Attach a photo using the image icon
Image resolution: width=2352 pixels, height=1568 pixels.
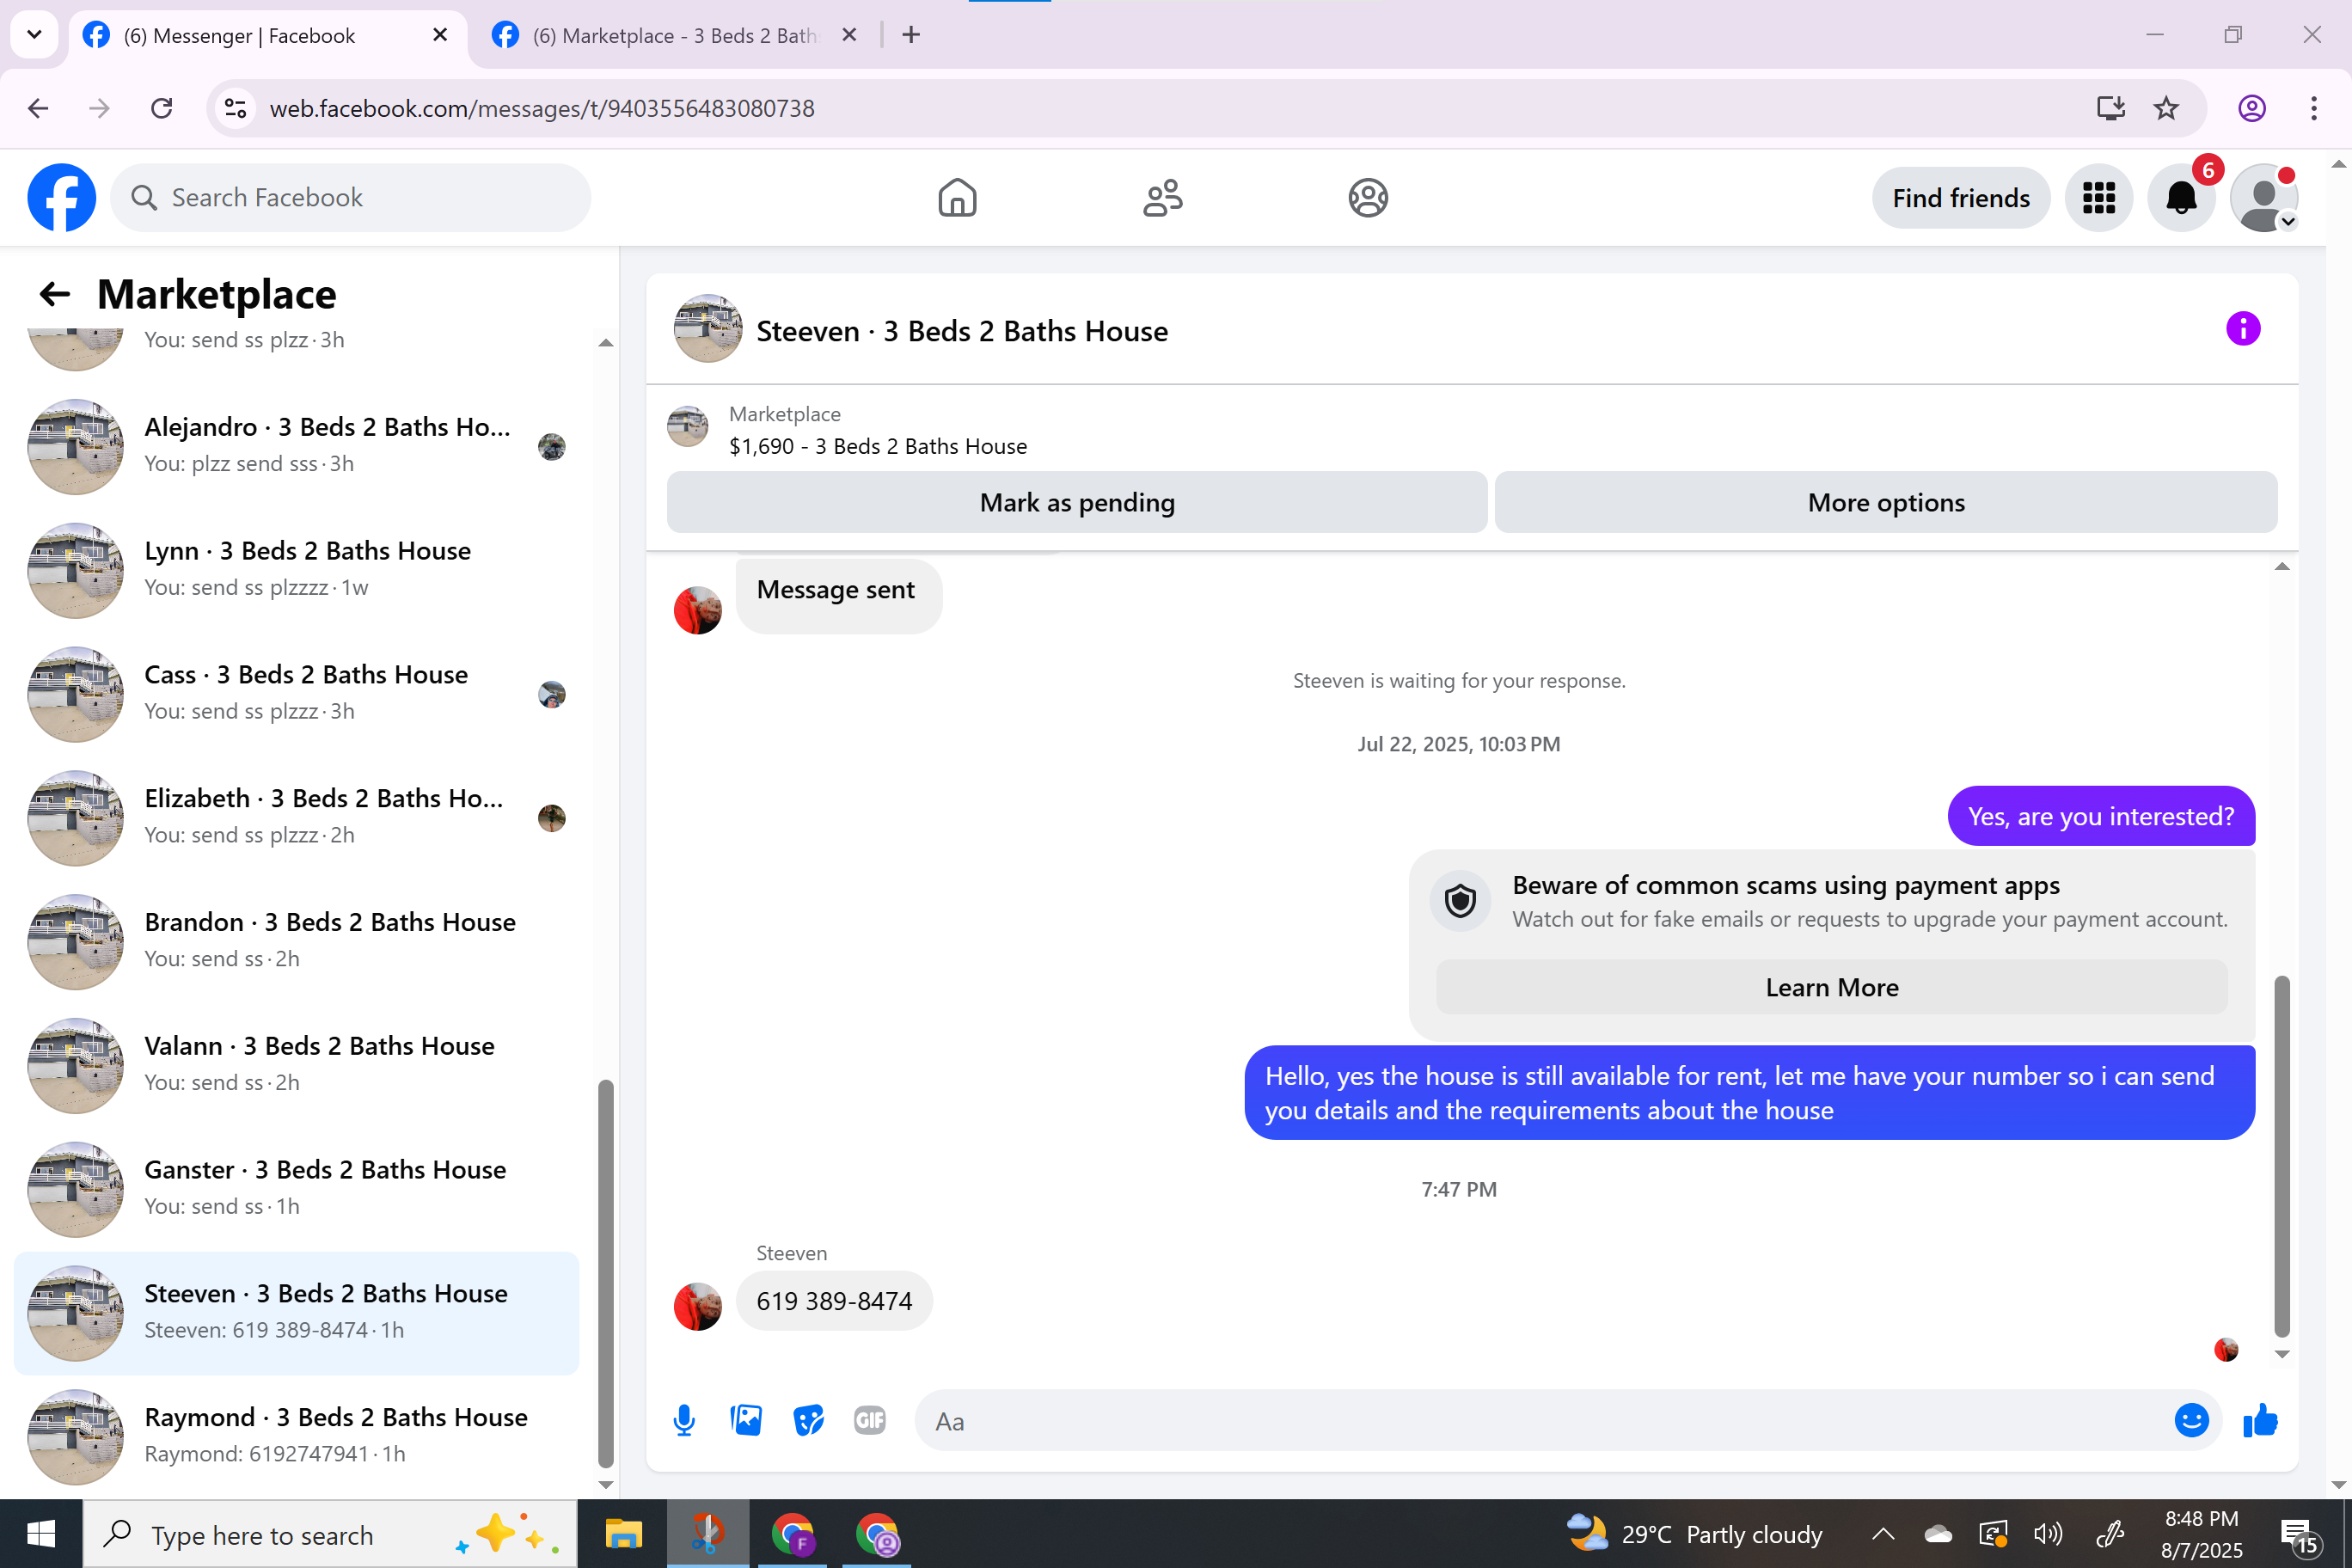tap(746, 1421)
